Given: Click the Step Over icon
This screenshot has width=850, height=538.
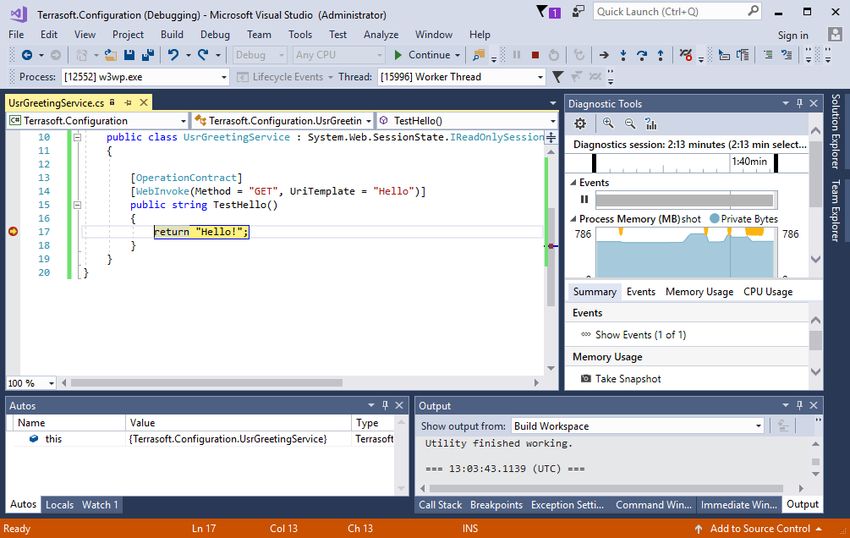Looking at the screenshot, I should coord(642,55).
